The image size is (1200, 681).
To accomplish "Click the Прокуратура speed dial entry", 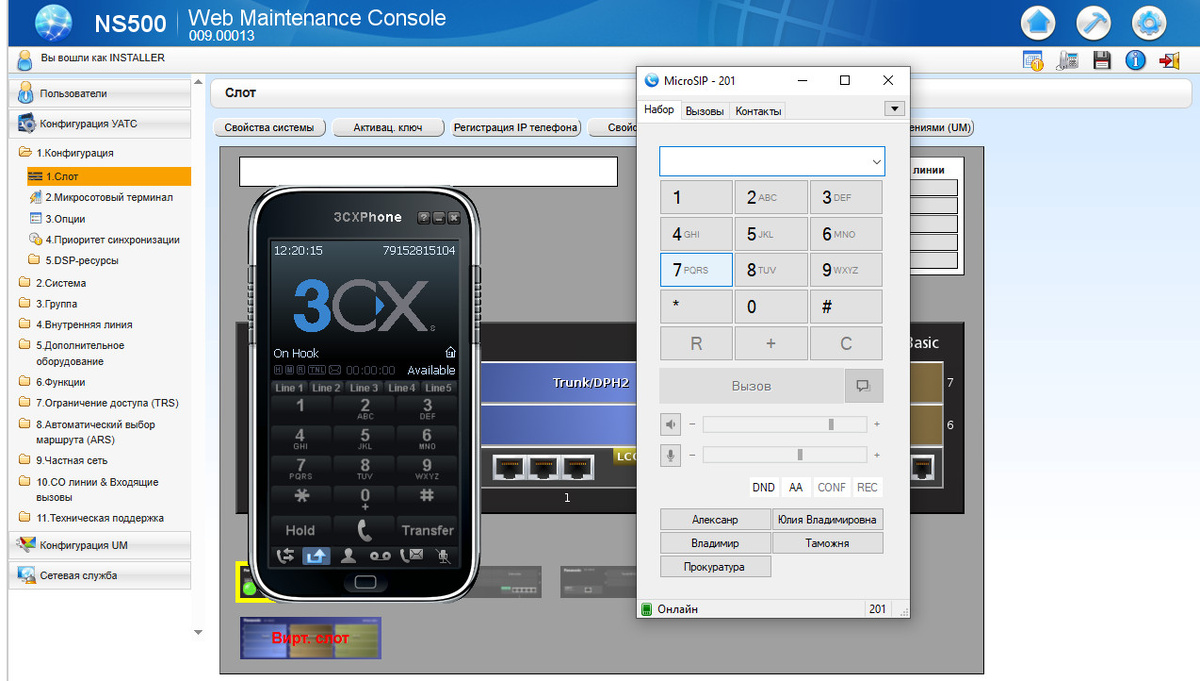I will 715,566.
